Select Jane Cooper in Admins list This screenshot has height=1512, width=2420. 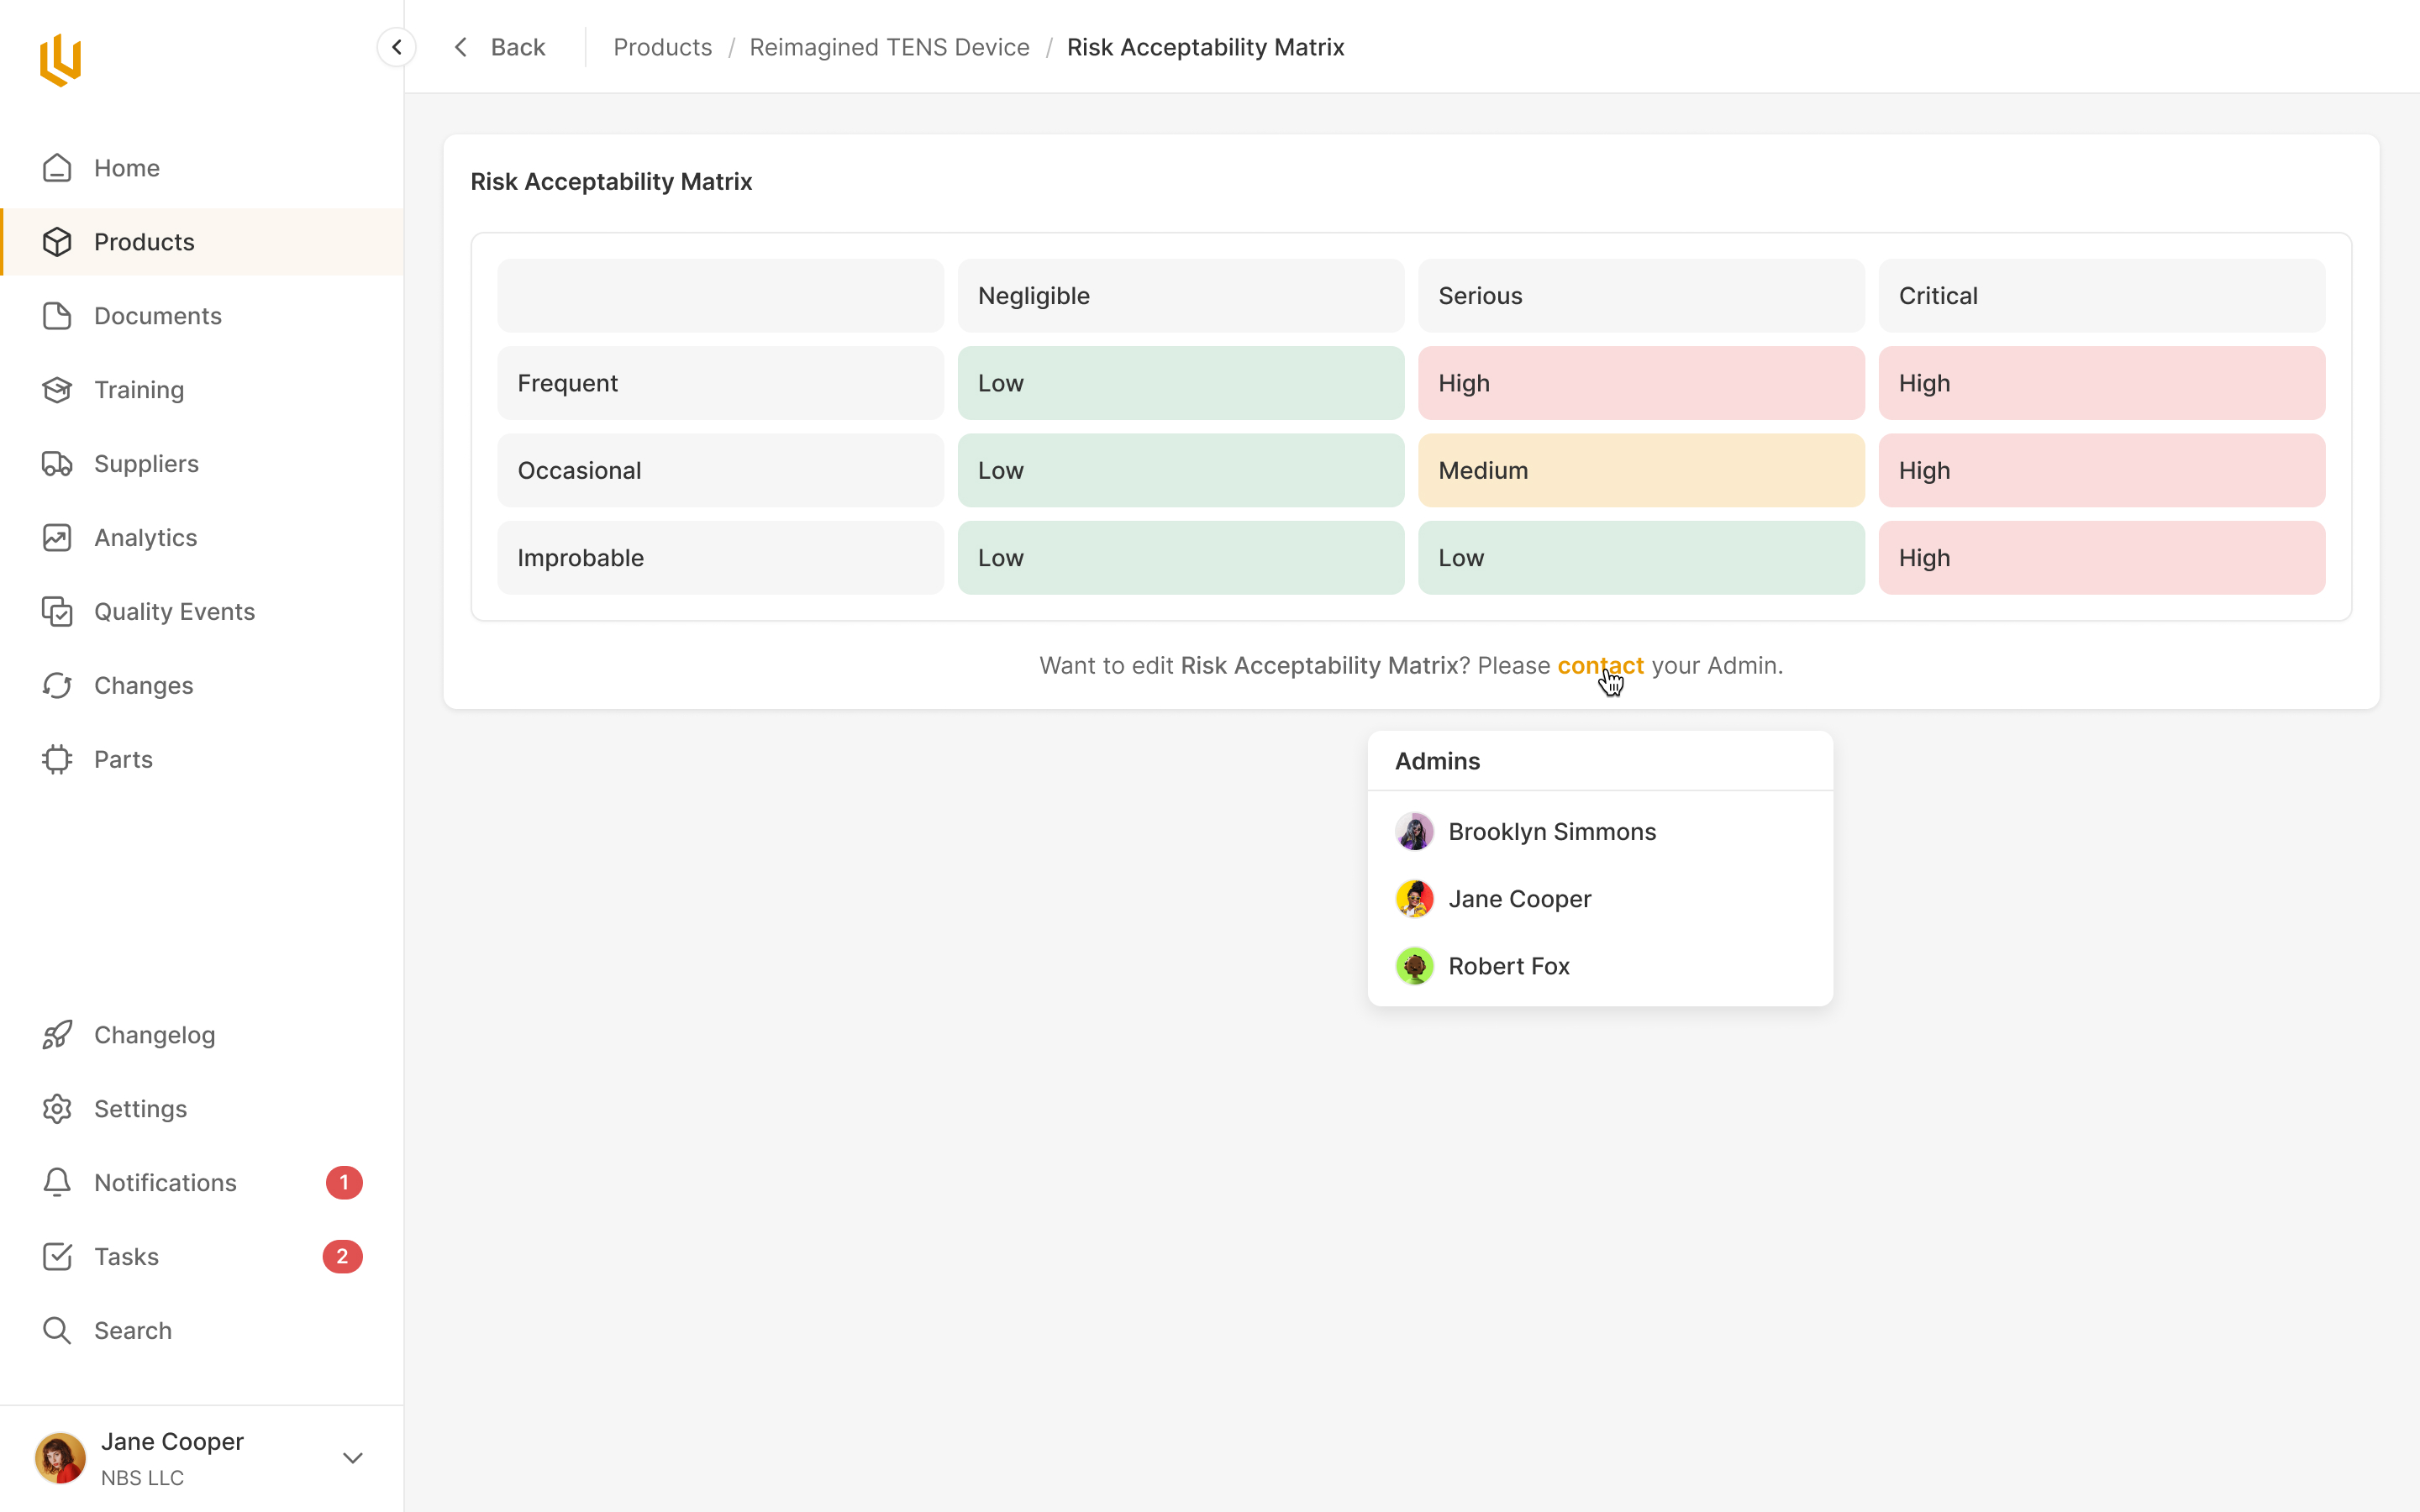(1600, 899)
